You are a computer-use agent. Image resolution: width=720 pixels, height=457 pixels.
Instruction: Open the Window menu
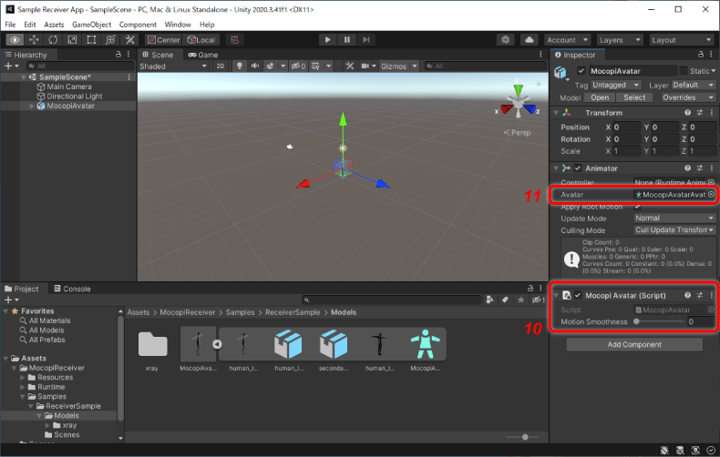[x=178, y=24]
